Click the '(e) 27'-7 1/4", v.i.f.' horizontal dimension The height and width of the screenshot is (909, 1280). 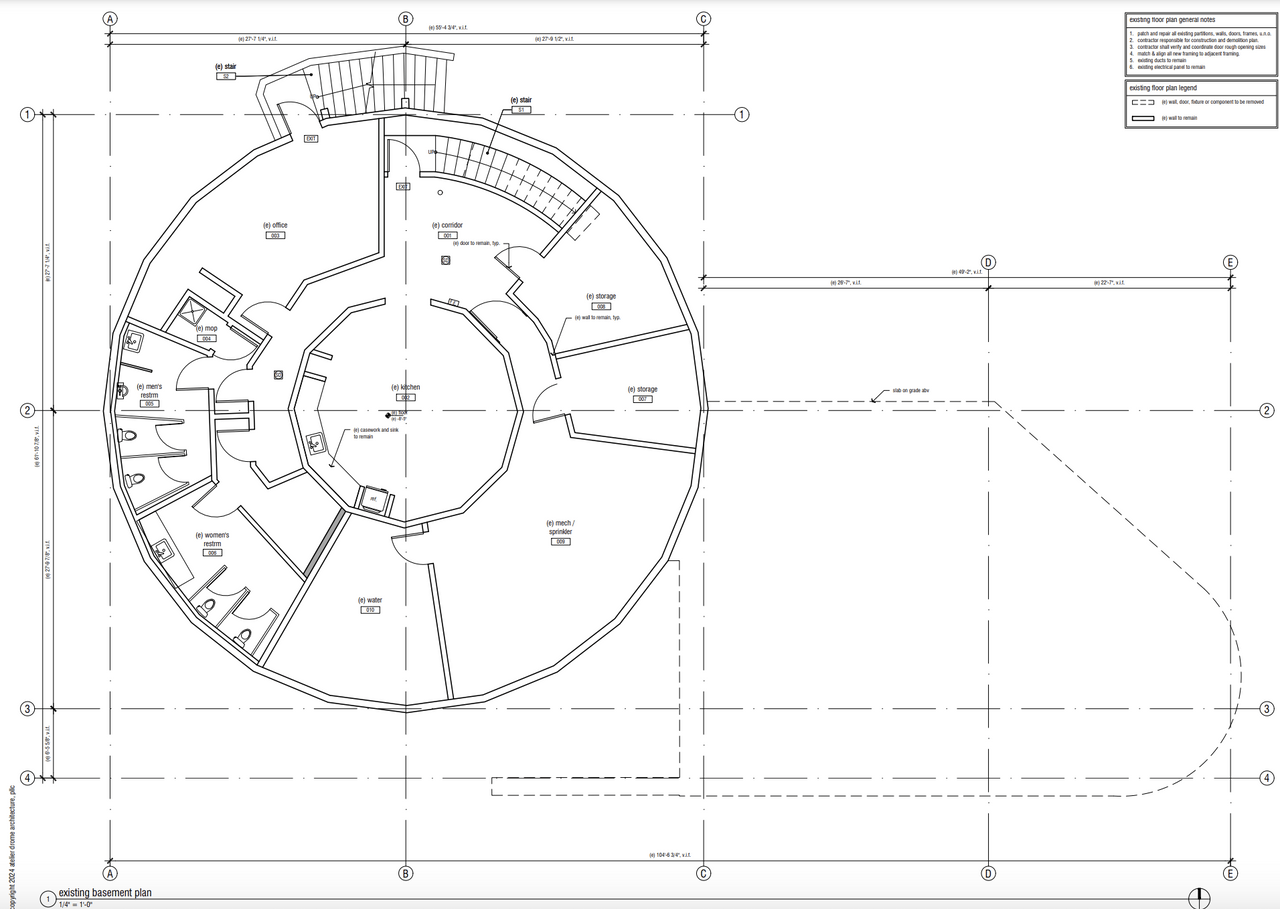[x=258, y=39]
